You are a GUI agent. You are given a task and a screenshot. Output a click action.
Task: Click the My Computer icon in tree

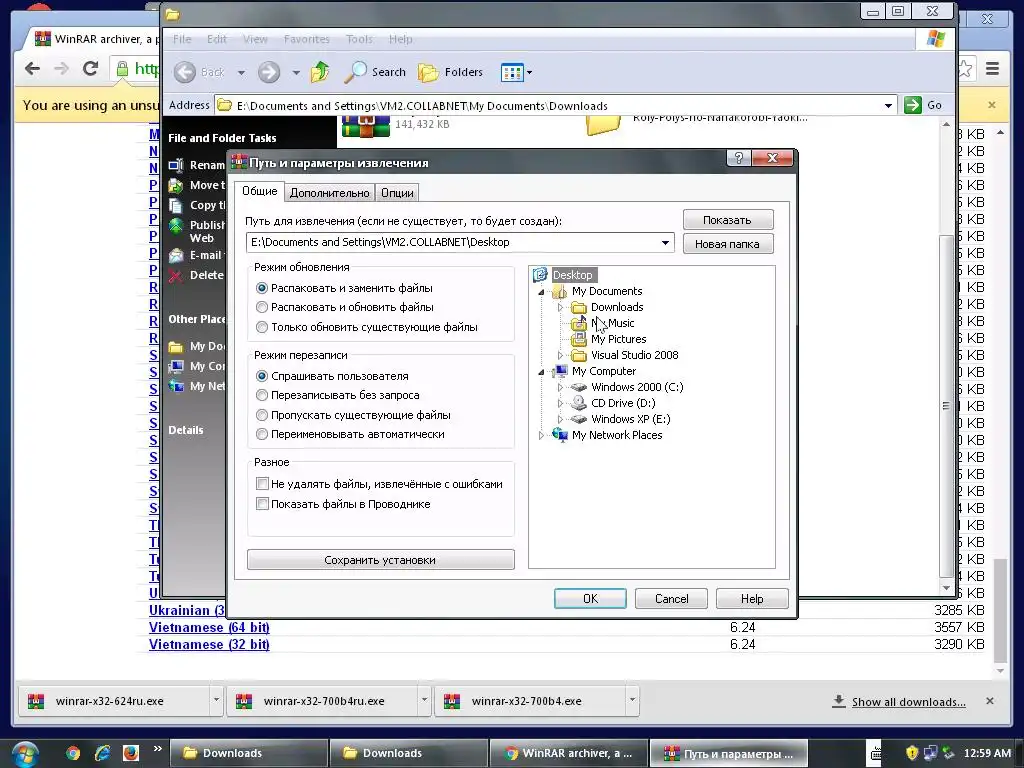[560, 371]
